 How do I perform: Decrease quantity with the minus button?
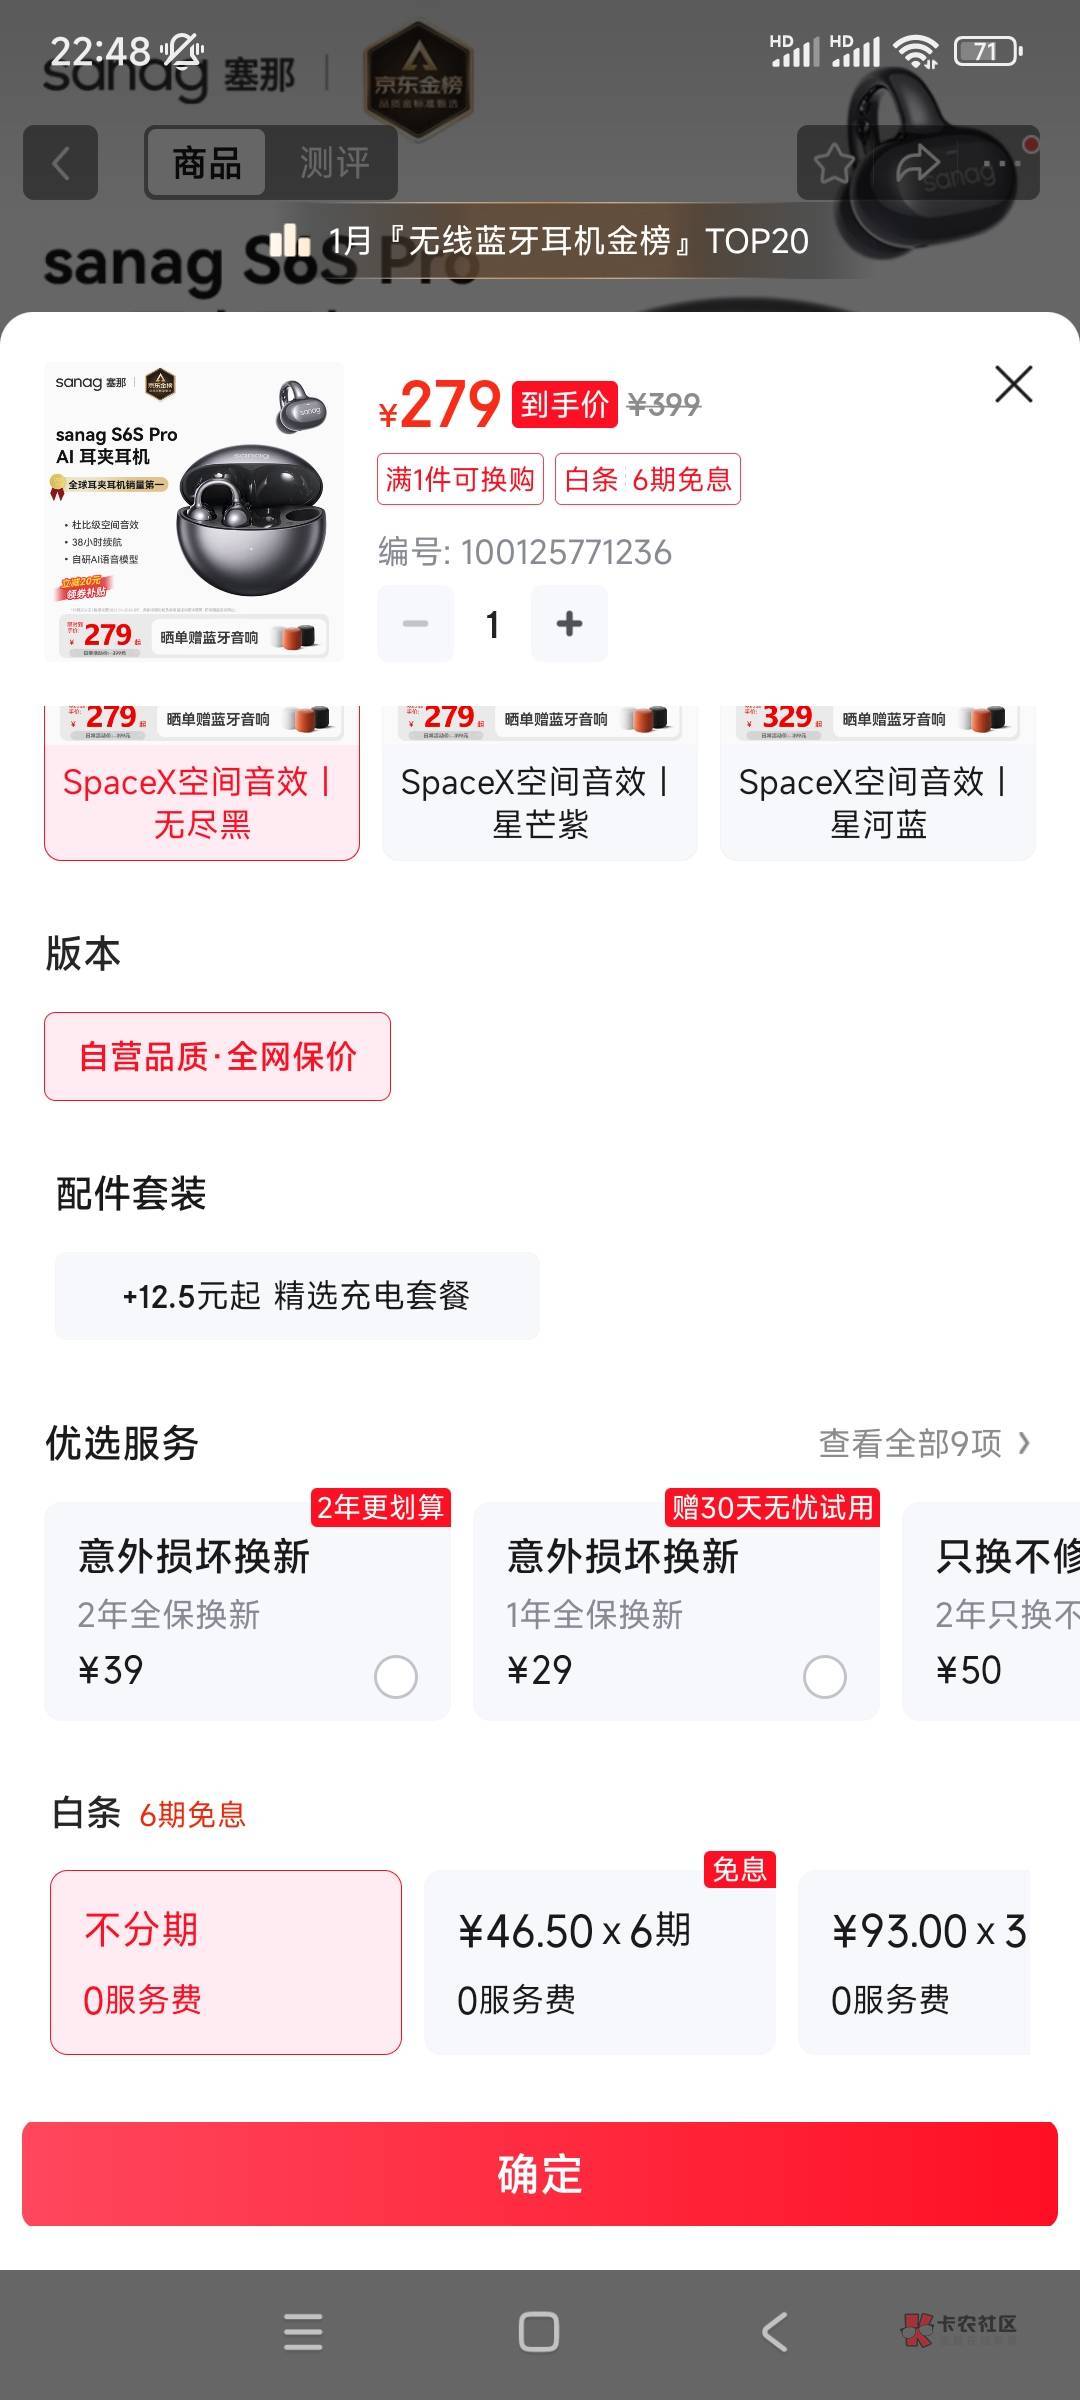point(415,624)
